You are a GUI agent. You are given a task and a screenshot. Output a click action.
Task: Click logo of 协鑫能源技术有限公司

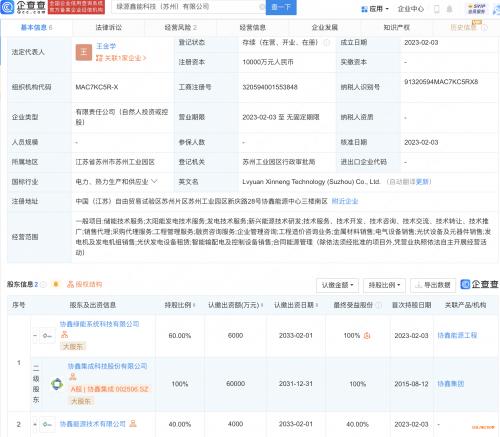pos(47,424)
